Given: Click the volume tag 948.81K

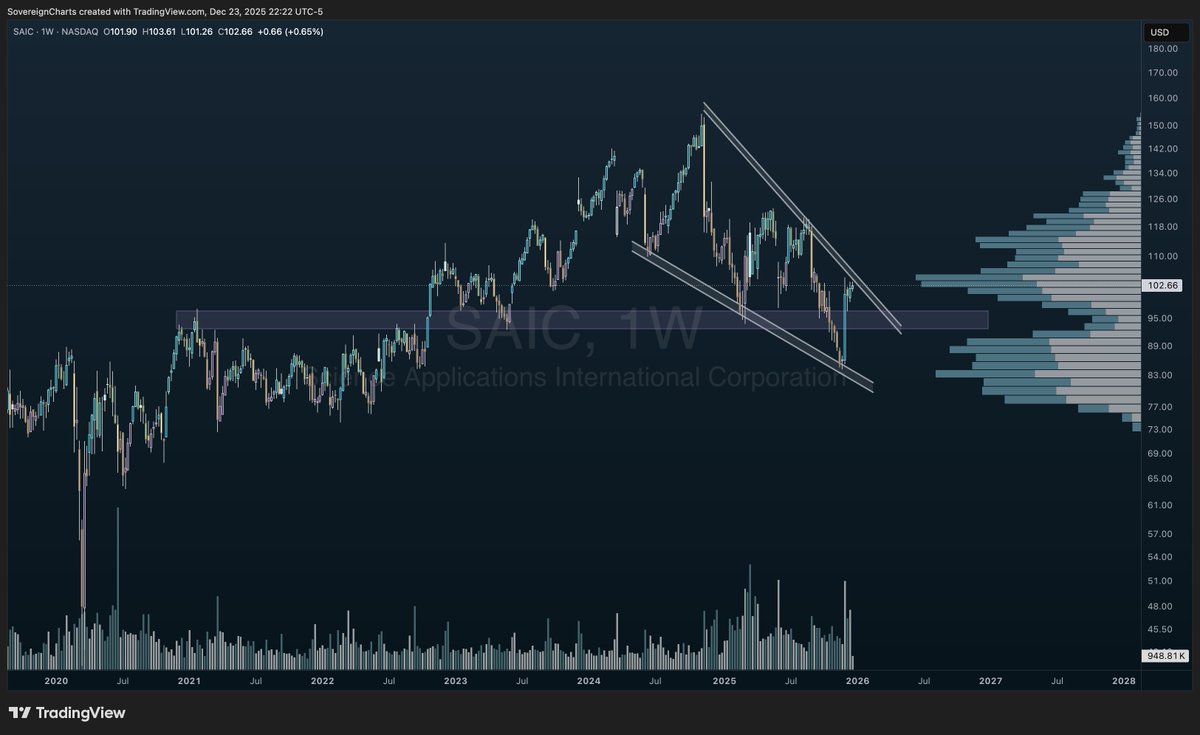Looking at the screenshot, I should 1167,656.
